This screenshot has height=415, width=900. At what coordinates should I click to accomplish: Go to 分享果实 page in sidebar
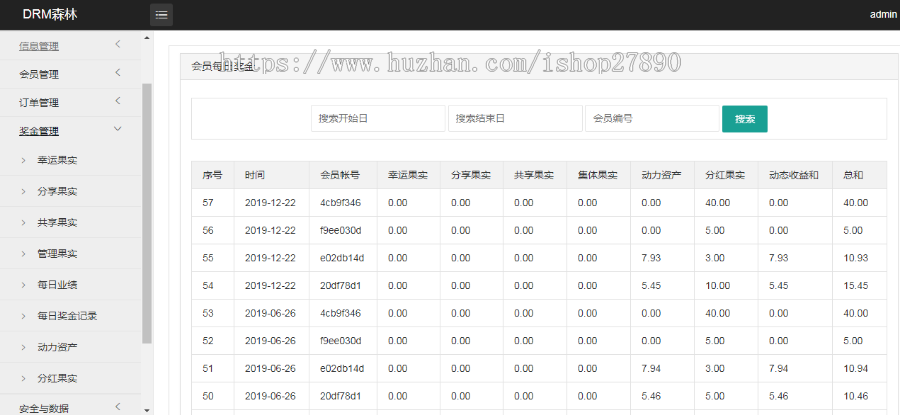pyautogui.click(x=57, y=192)
